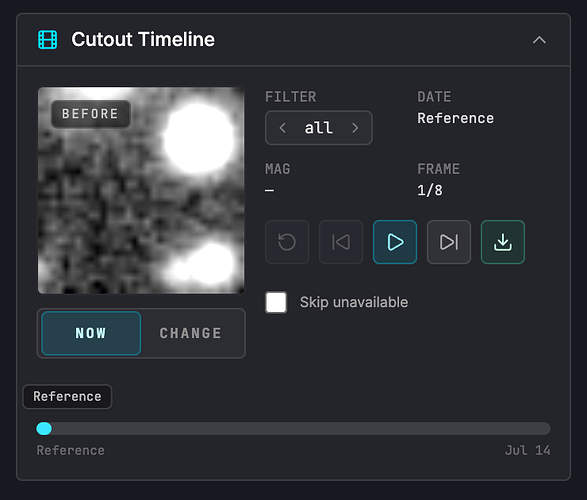Click the timeline slider handle
587x500 pixels.
(x=44, y=429)
